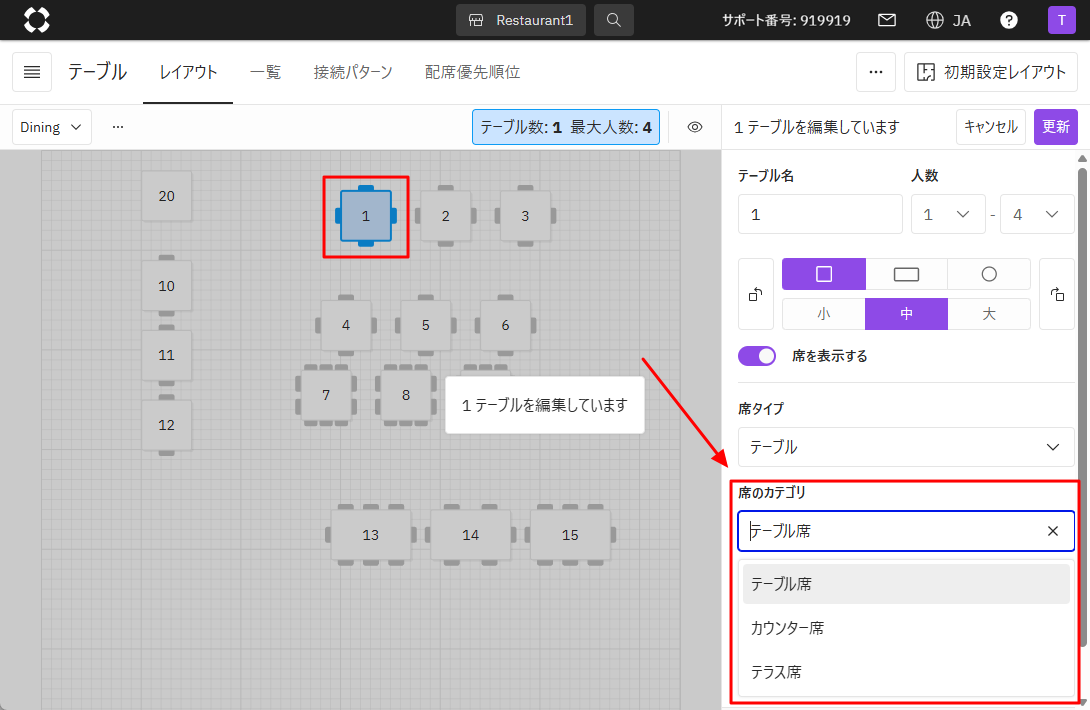Select table 2 on the layout

click(x=446, y=216)
